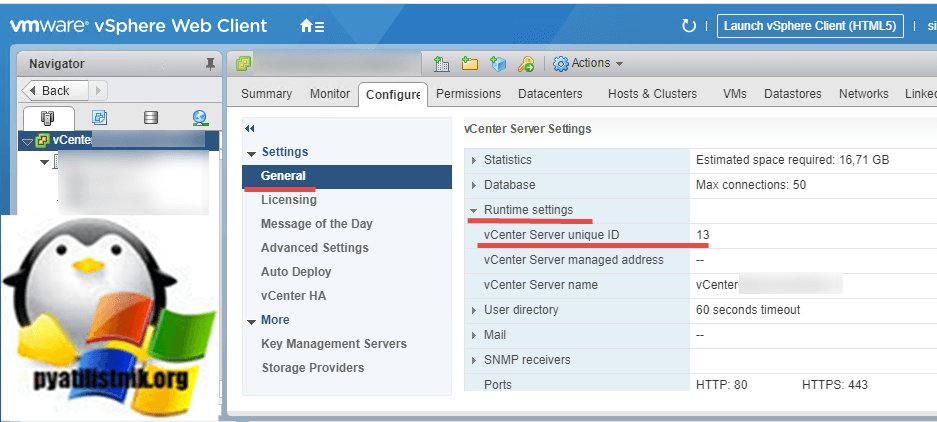Image resolution: width=937 pixels, height=422 pixels.
Task: Collapse the vCenter tree node
Action: [27, 141]
